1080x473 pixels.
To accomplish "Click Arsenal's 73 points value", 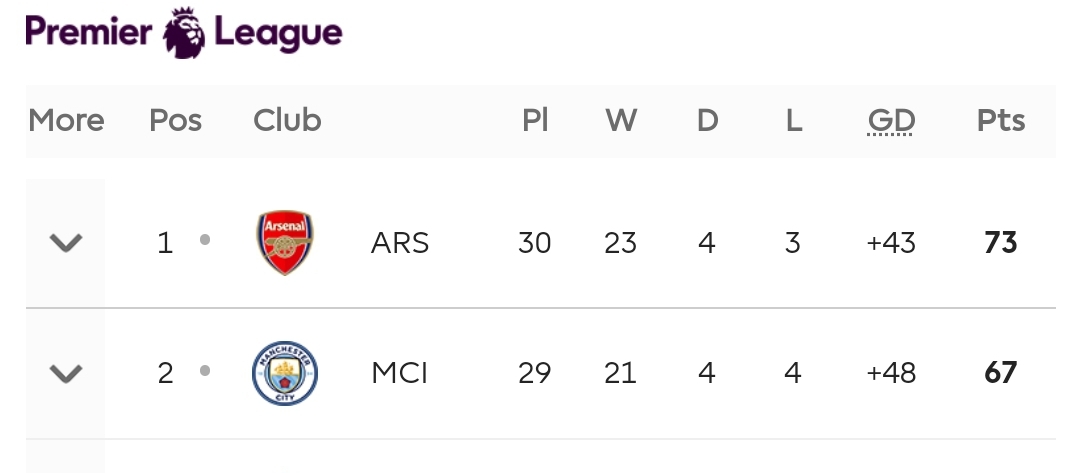I will [1001, 243].
